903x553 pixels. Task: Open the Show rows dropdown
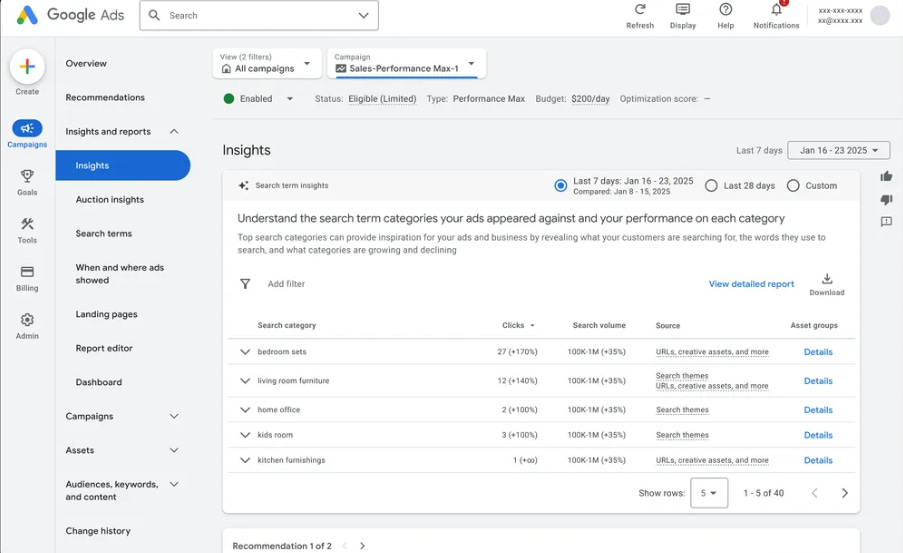point(709,493)
